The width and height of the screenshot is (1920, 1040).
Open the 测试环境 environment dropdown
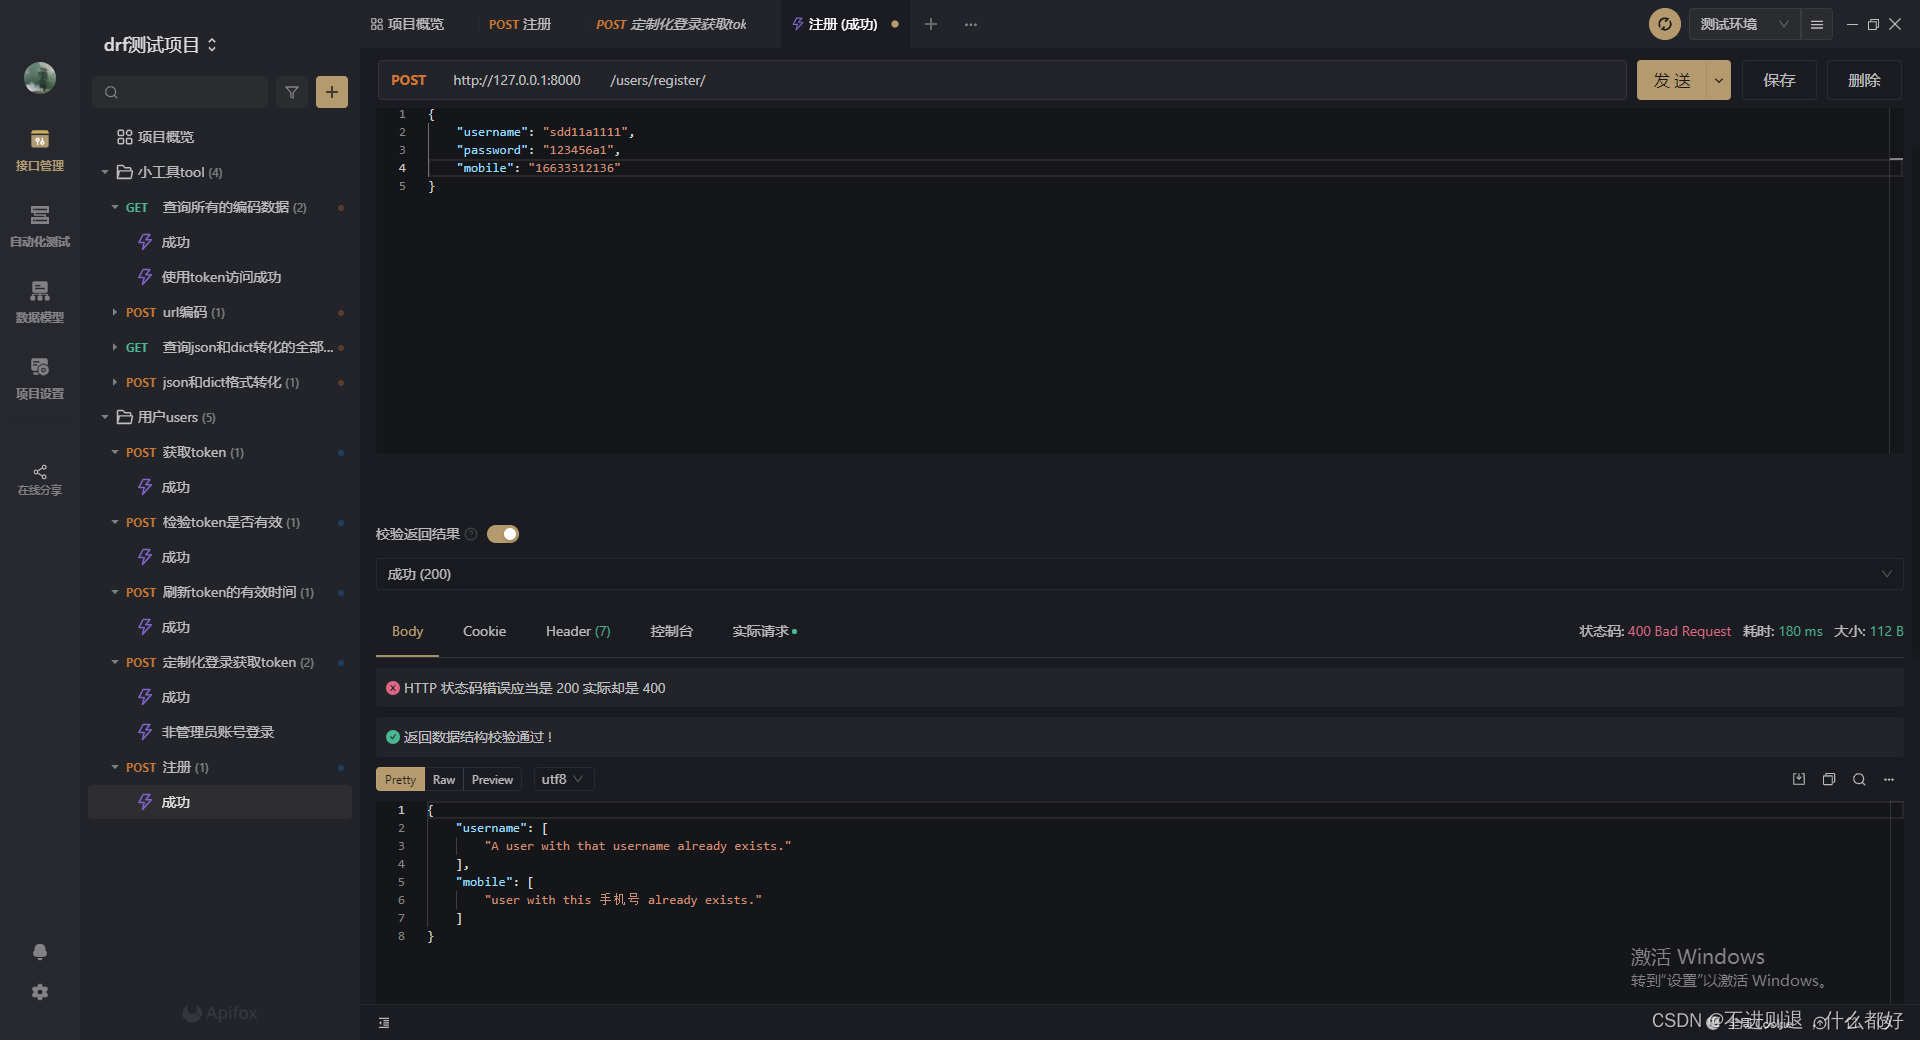pyautogui.click(x=1744, y=24)
